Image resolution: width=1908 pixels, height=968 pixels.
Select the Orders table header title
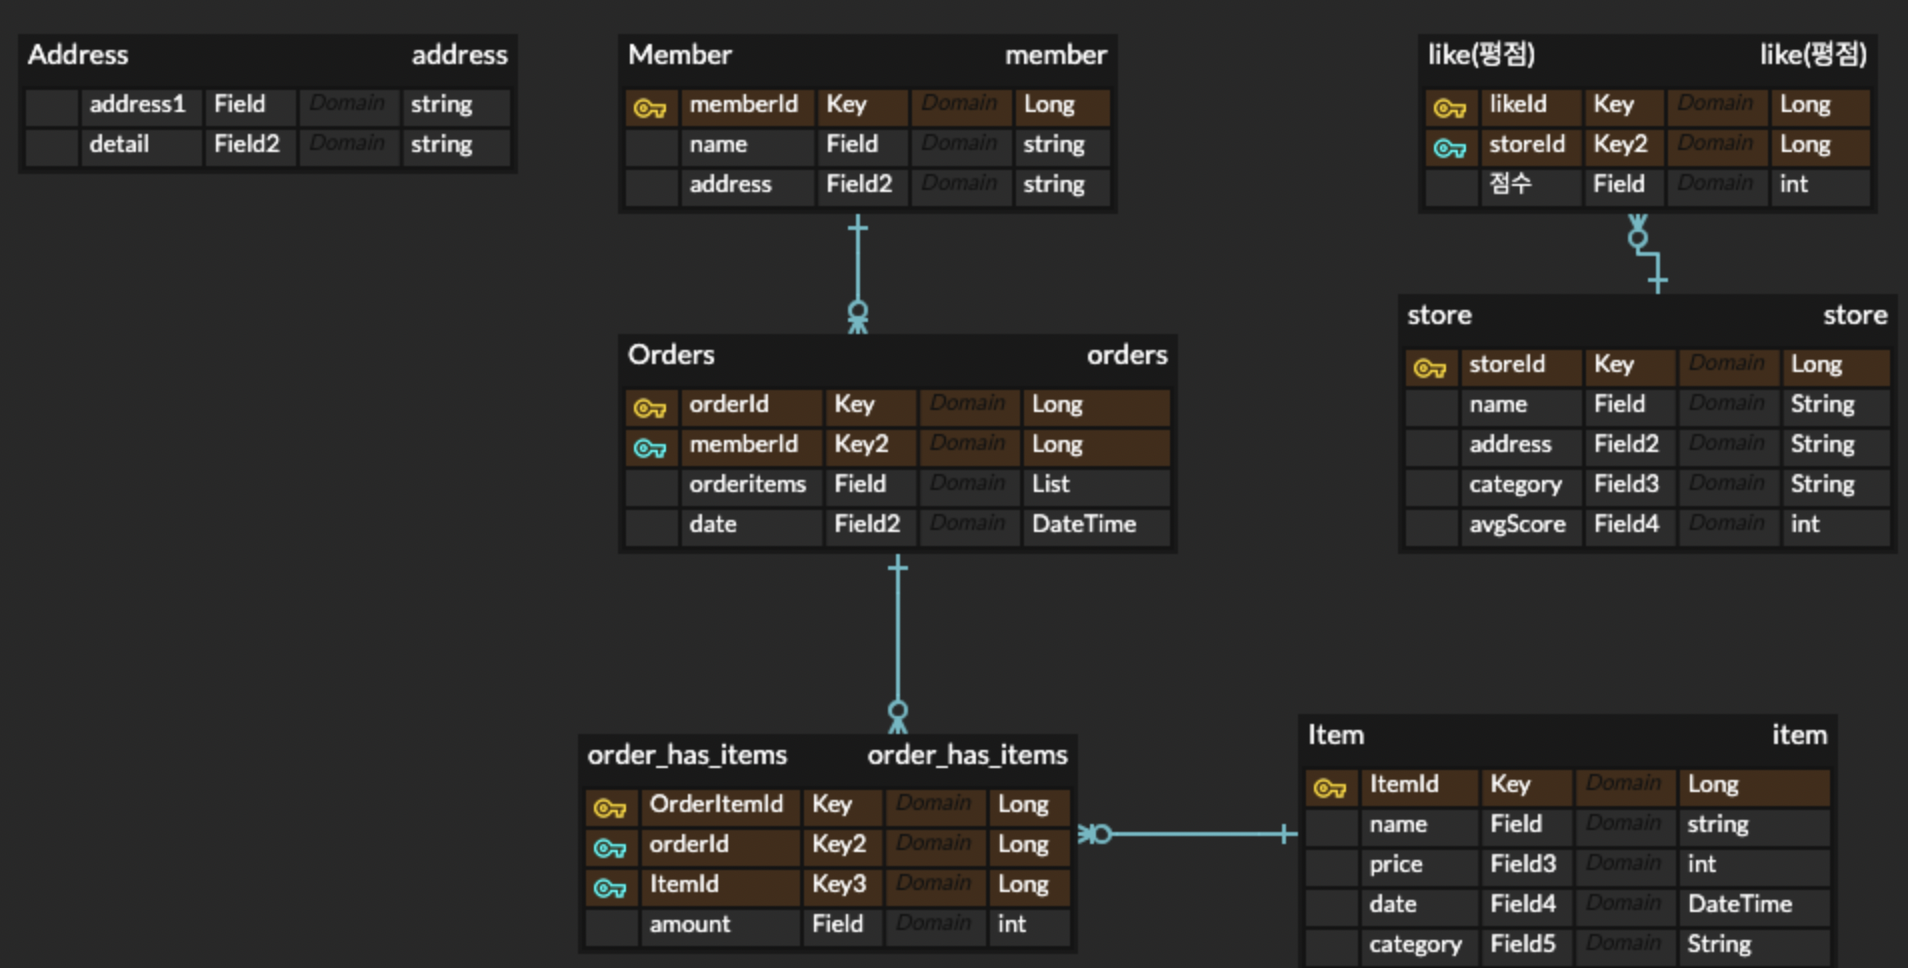pyautogui.click(x=671, y=355)
